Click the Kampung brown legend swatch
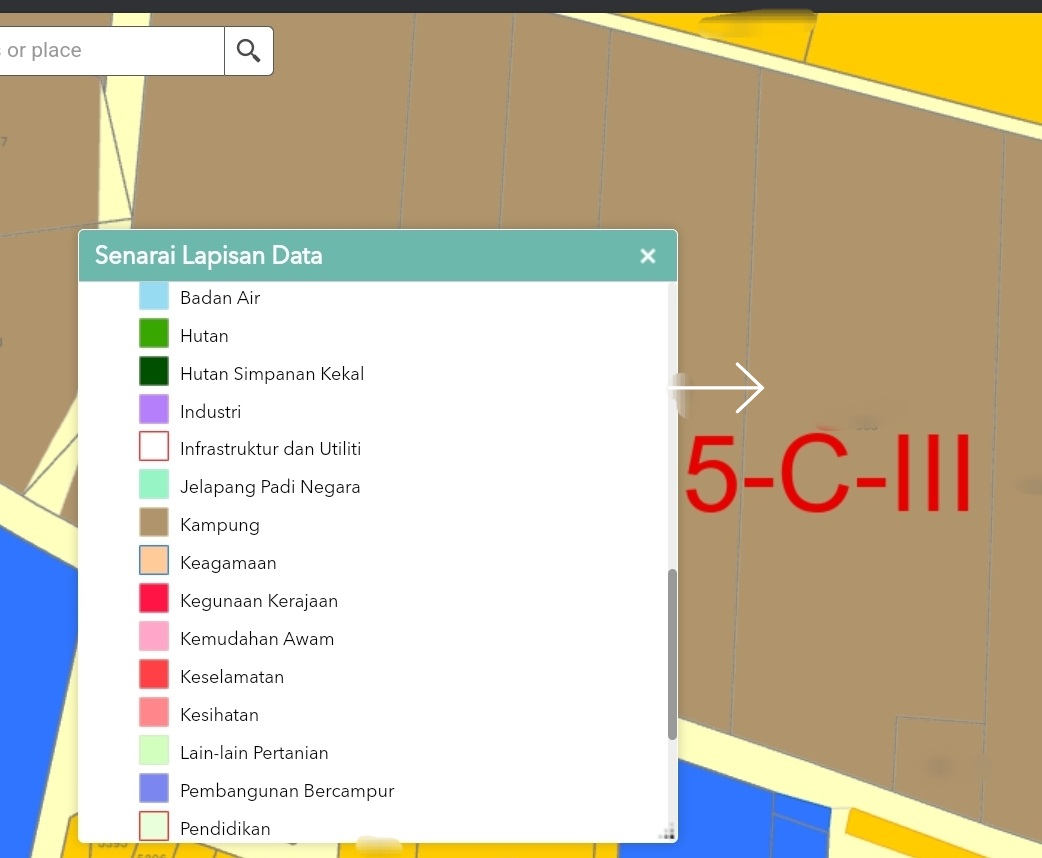Screen dimensions: 1042x858 [154, 525]
